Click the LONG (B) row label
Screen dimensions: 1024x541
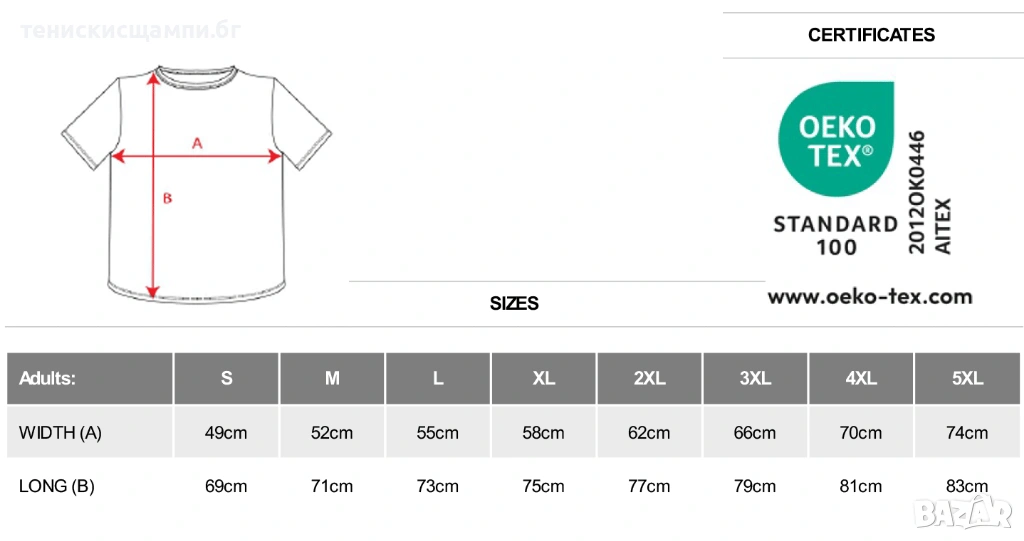coord(56,486)
